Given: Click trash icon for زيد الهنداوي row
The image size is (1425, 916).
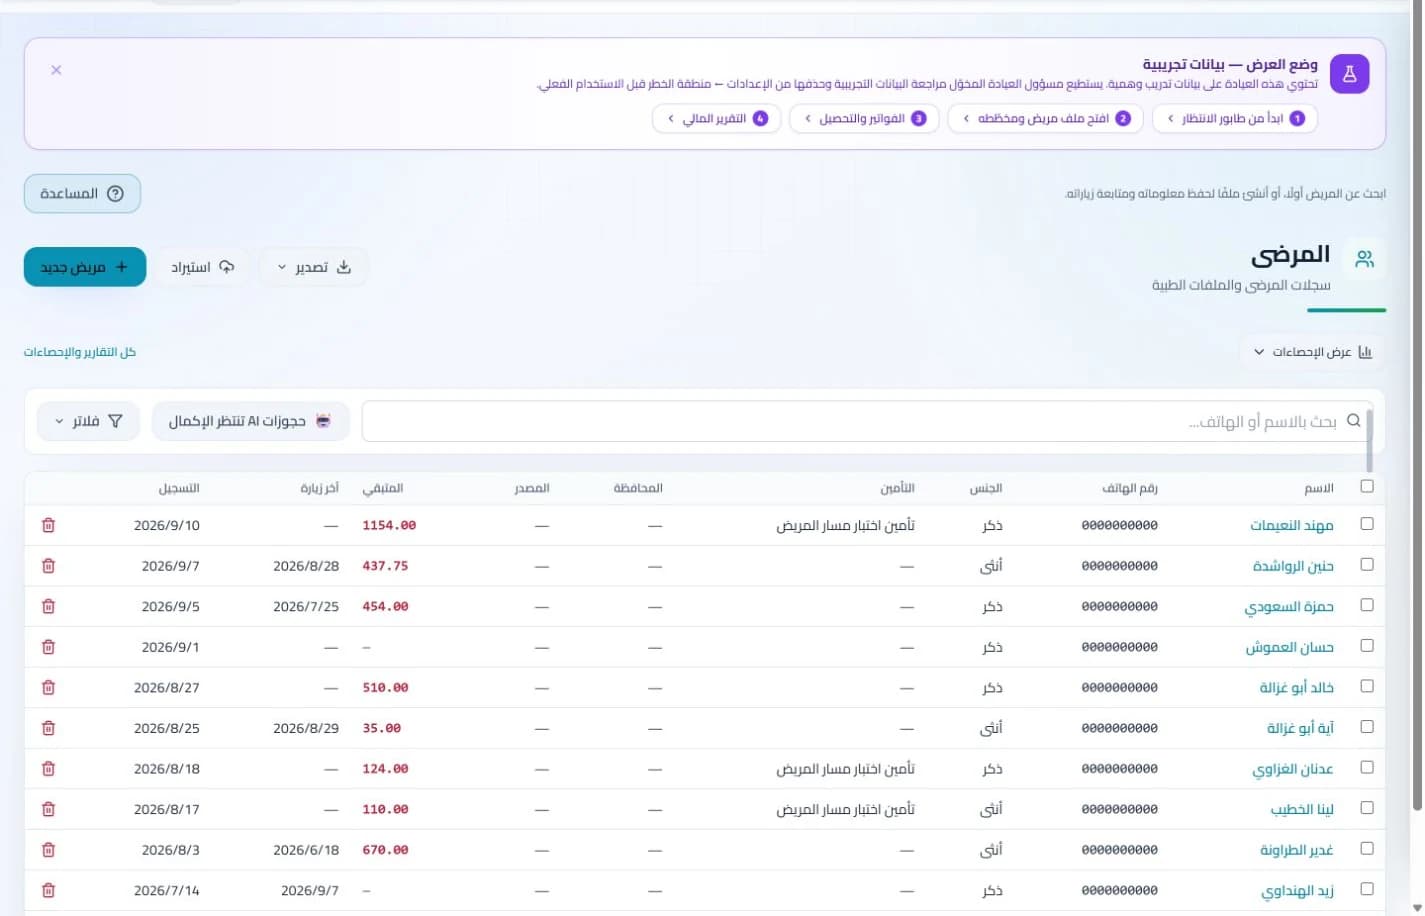Looking at the screenshot, I should pyautogui.click(x=48, y=890).
